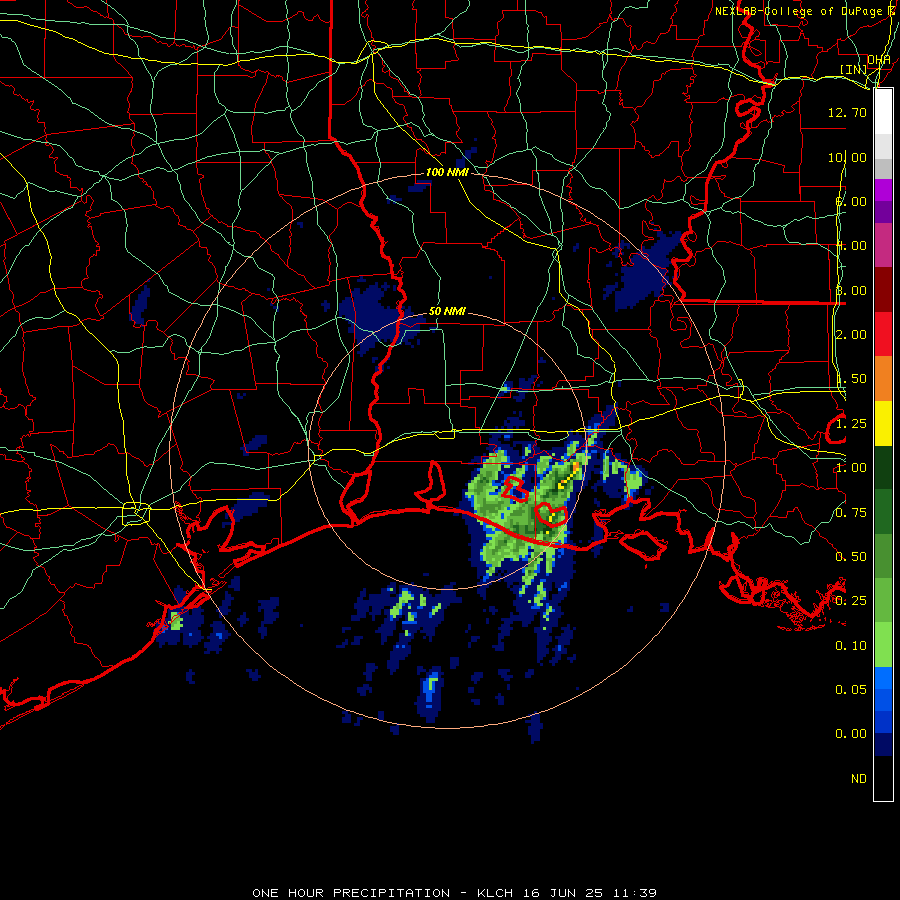Viewport: 900px width, 900px height.
Task: Click the '[IN]' units label
Action: click(x=854, y=70)
